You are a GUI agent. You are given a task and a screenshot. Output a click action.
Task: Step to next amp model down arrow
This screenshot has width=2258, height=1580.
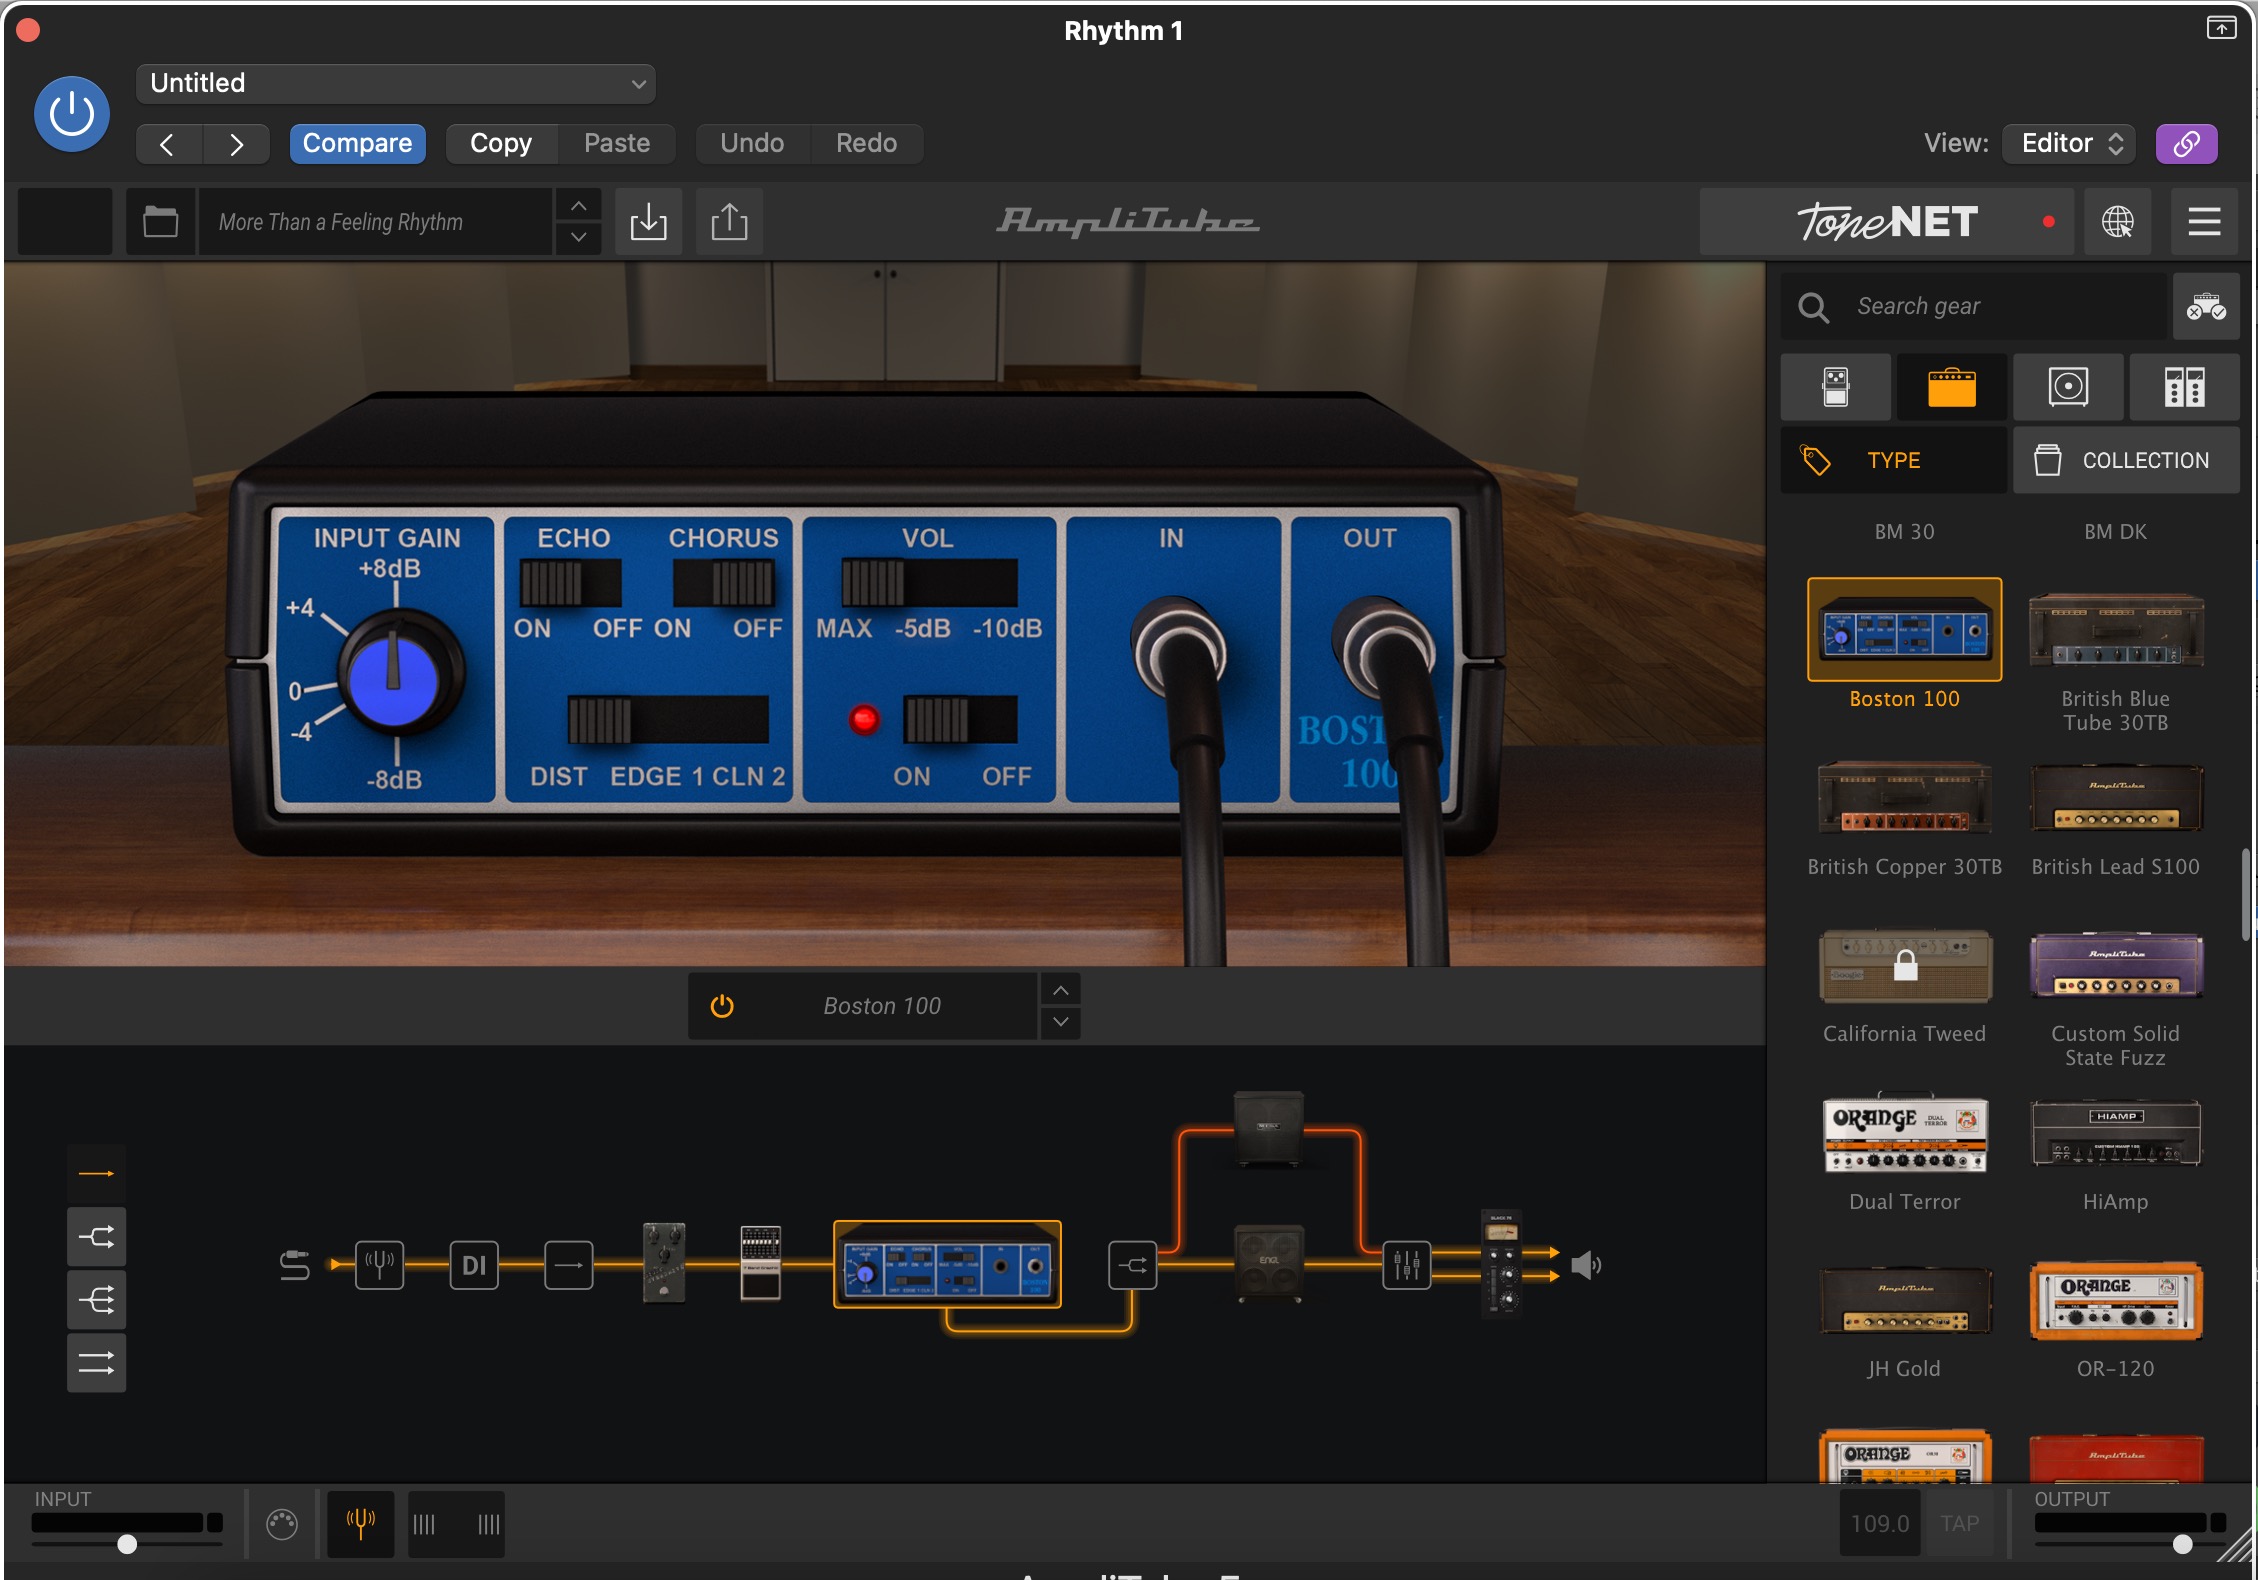(x=1060, y=1023)
